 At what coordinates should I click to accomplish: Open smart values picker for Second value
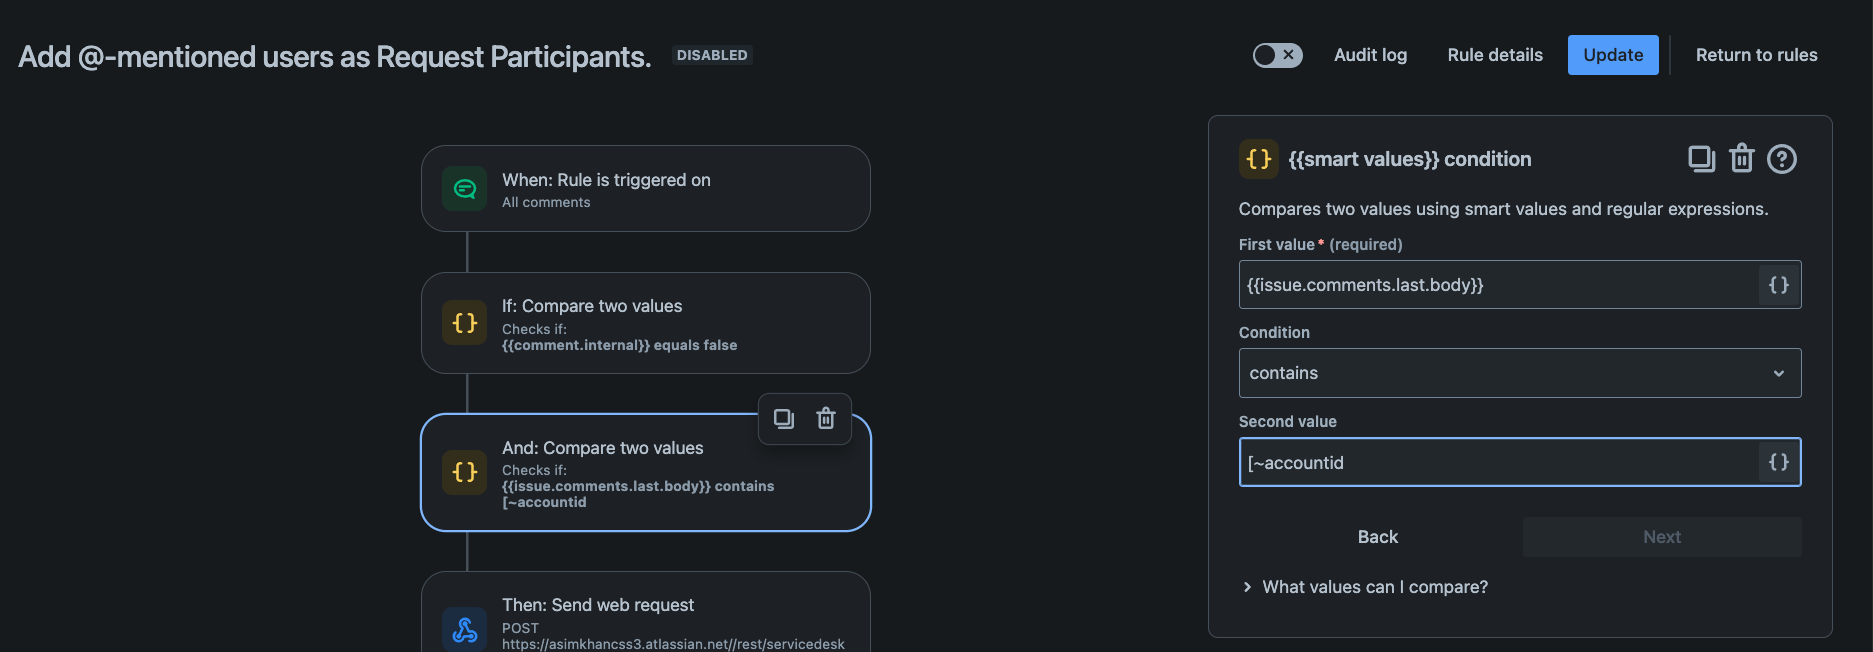1779,462
